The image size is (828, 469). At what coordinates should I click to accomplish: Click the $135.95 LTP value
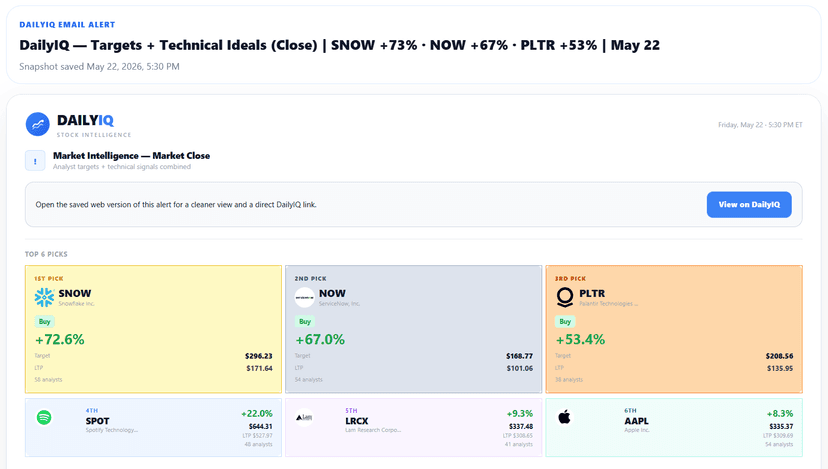pos(780,368)
